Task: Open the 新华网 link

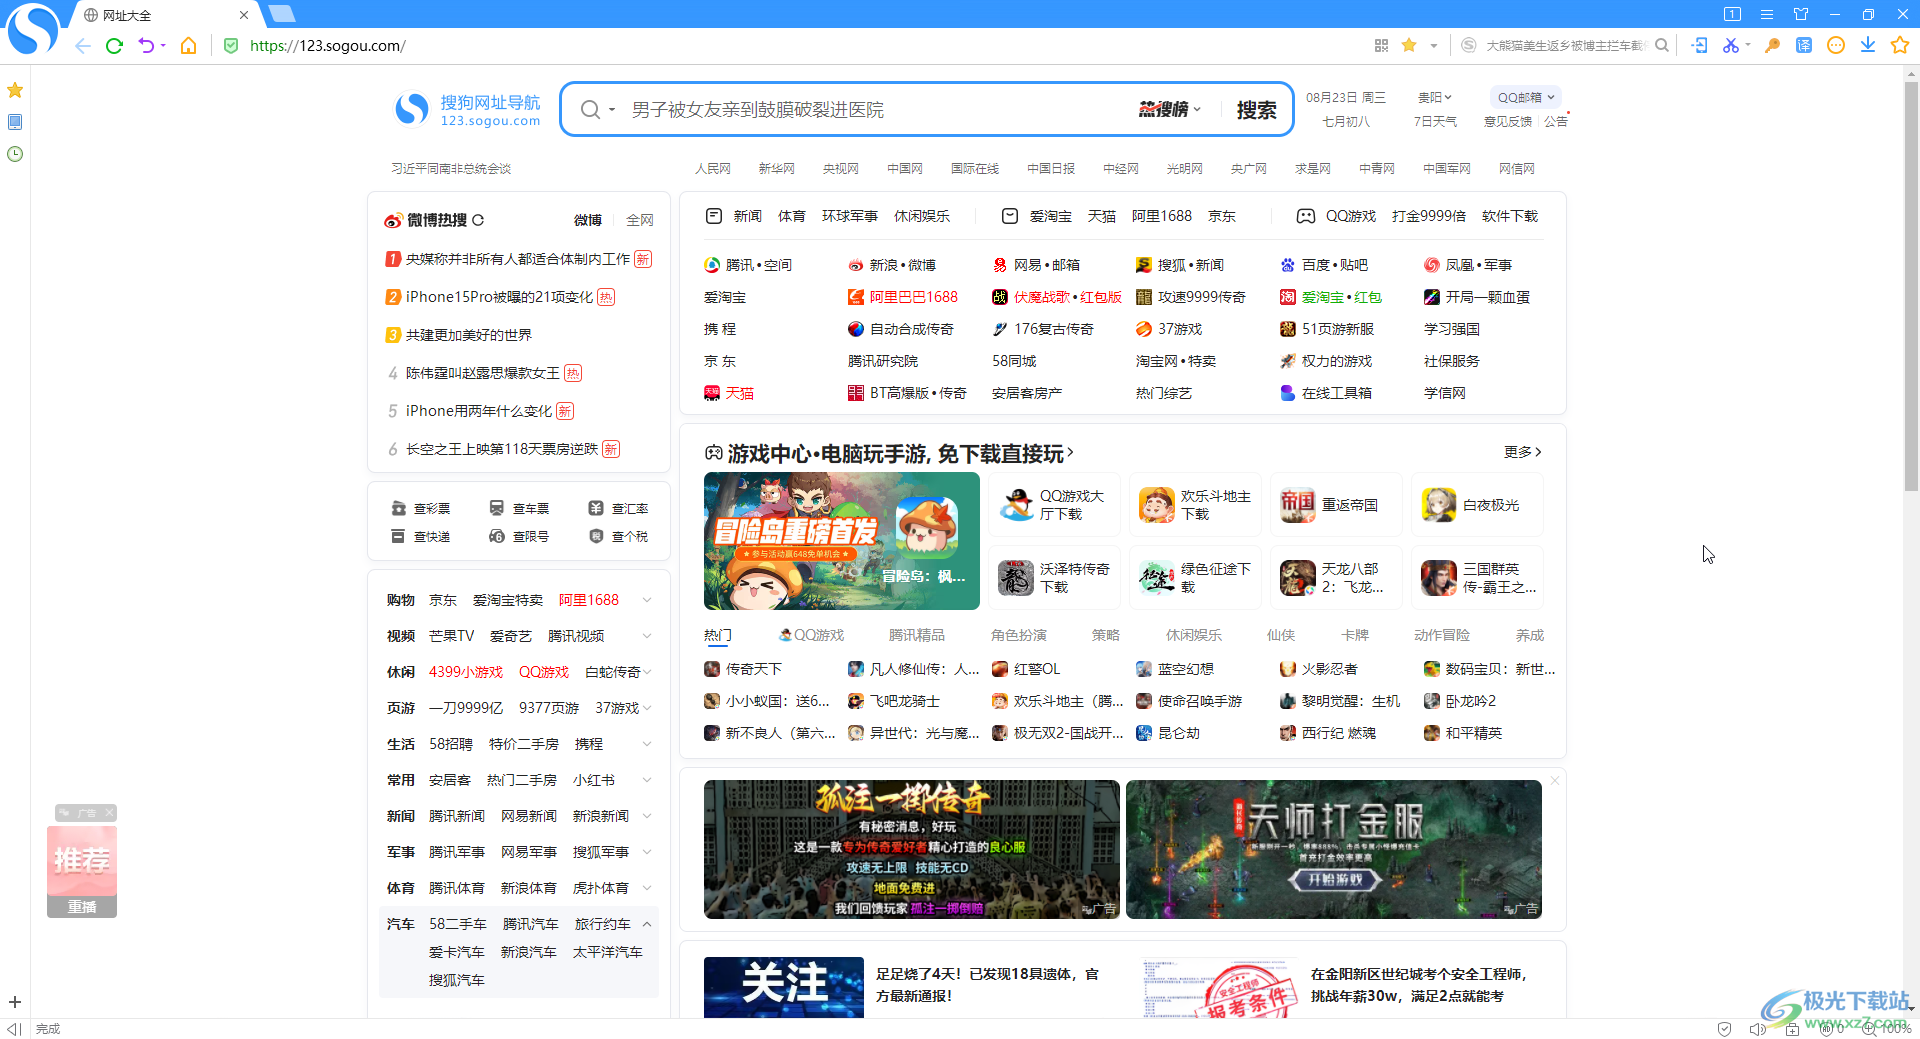Action: tap(777, 169)
